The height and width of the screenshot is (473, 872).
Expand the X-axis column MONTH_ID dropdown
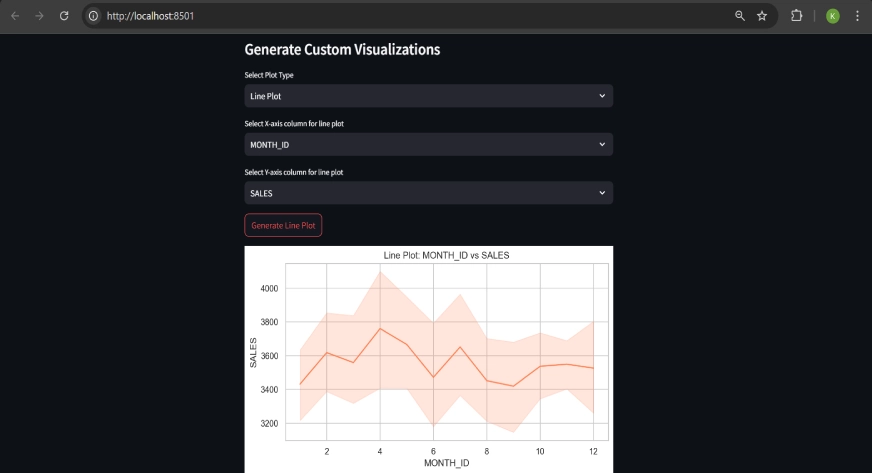pyautogui.click(x=429, y=145)
